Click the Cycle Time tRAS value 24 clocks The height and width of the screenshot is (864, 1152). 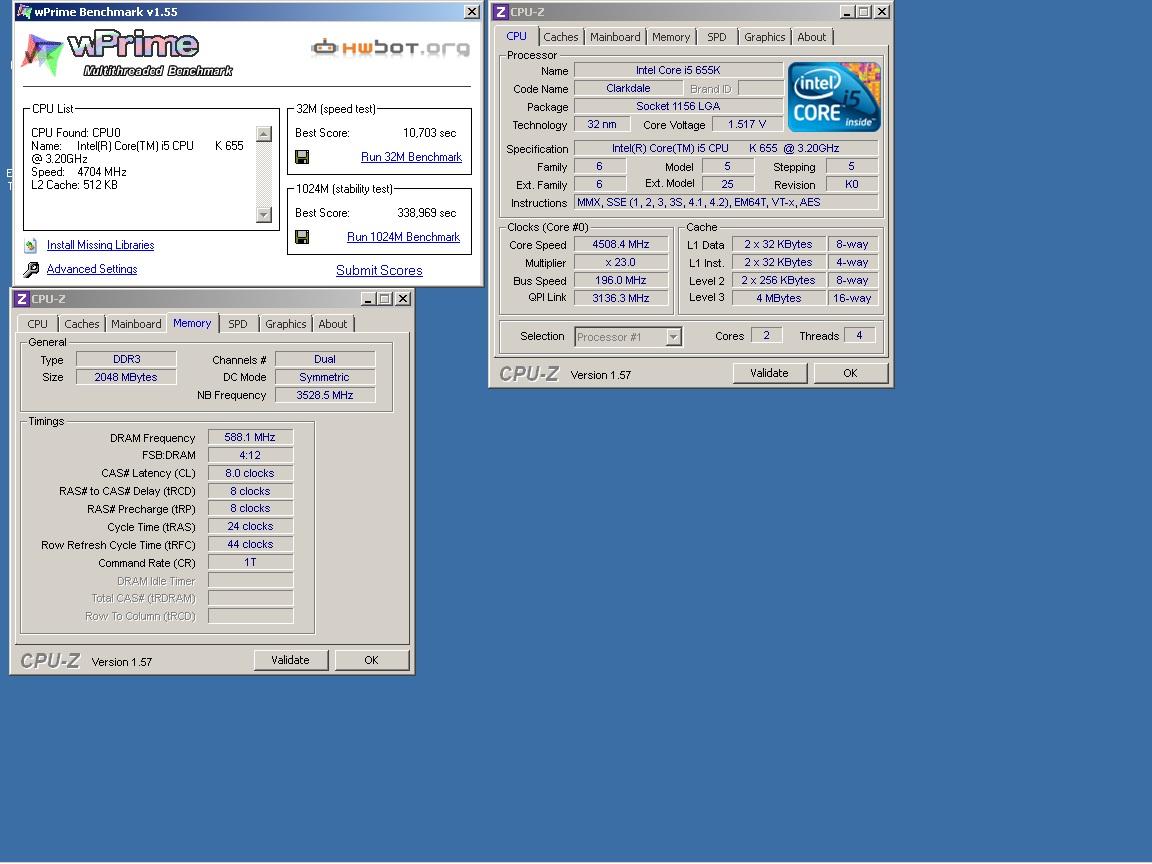(x=250, y=527)
